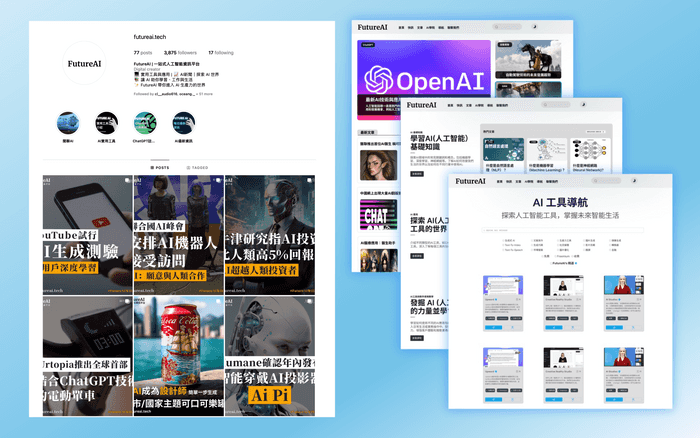Open the AI Studios card in the first row

coord(624,303)
